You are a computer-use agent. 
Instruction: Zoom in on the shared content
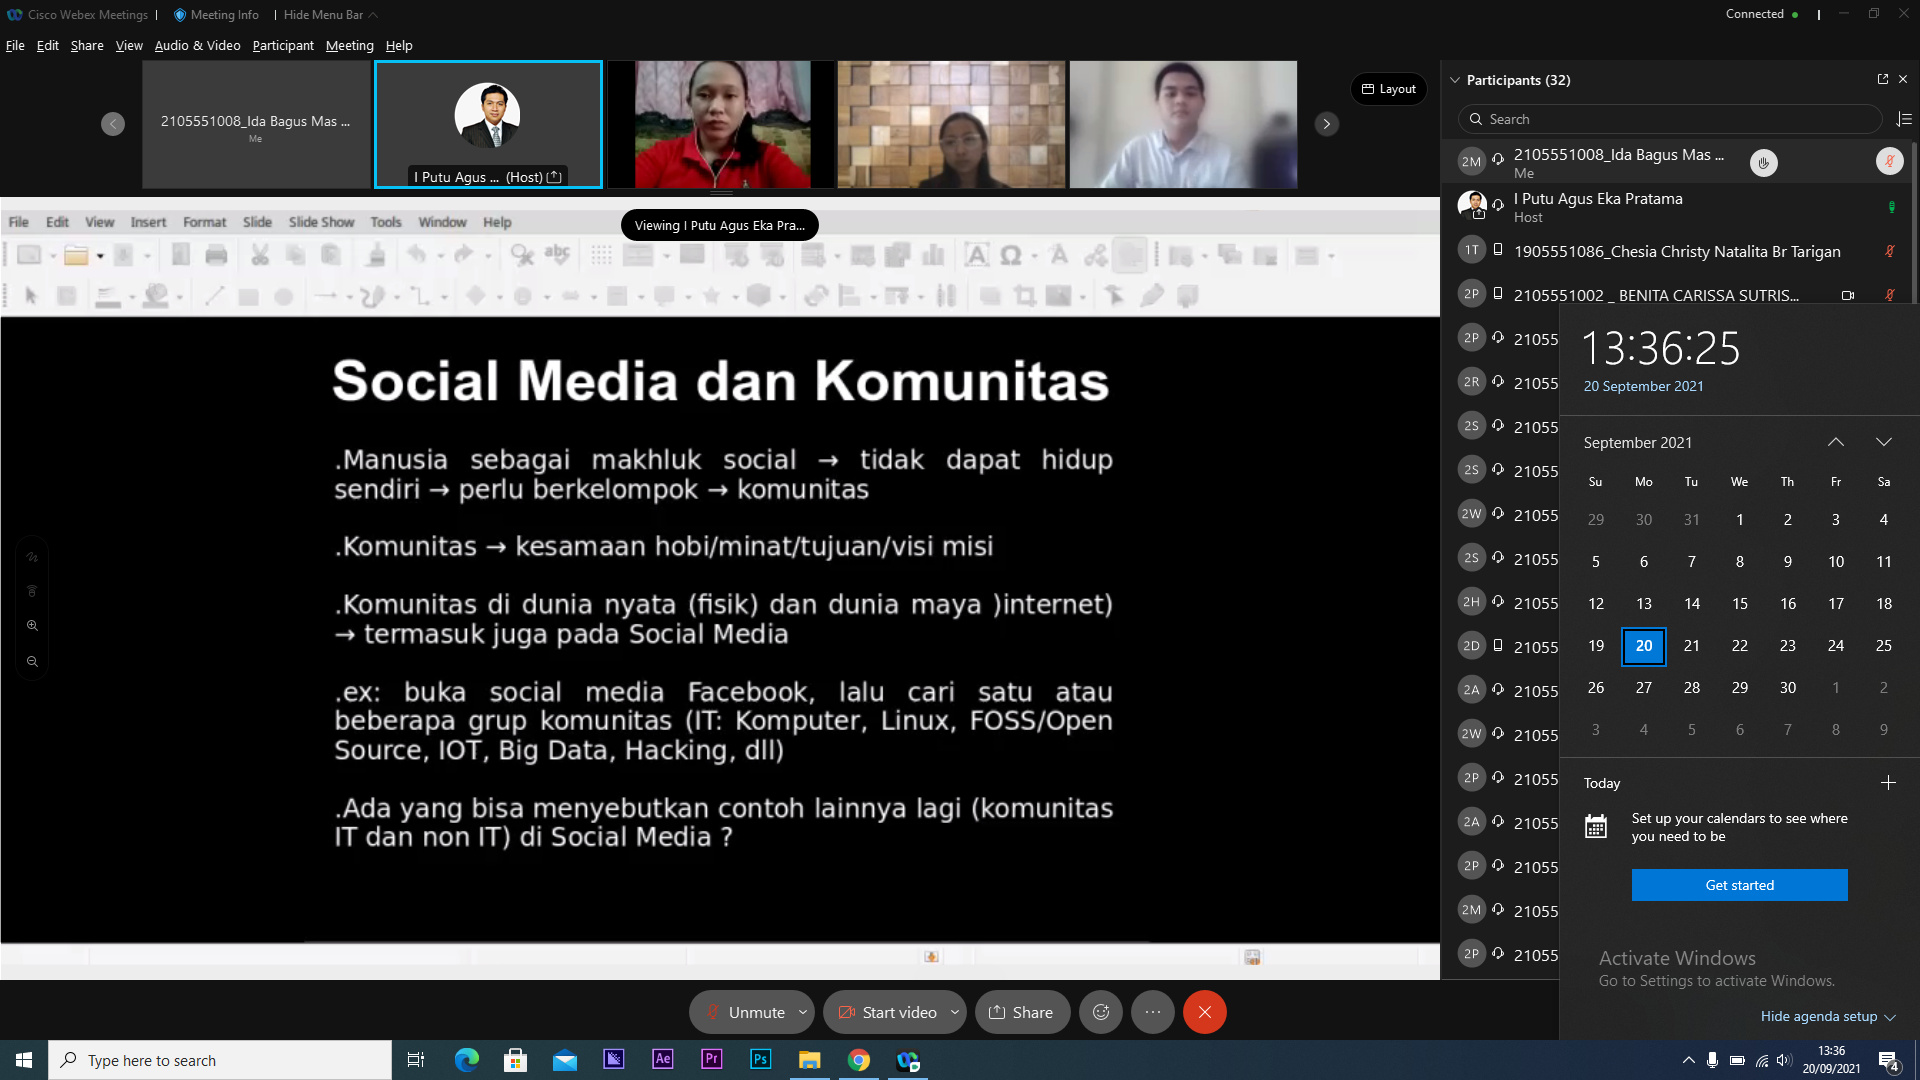point(32,626)
